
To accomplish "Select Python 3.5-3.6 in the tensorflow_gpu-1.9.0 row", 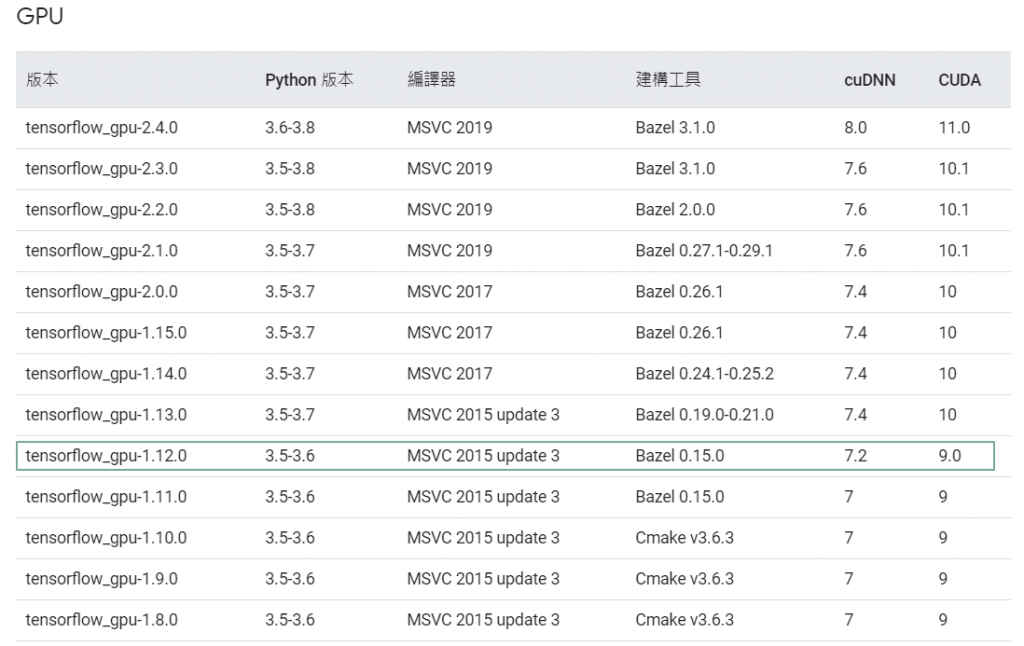I will (x=290, y=579).
